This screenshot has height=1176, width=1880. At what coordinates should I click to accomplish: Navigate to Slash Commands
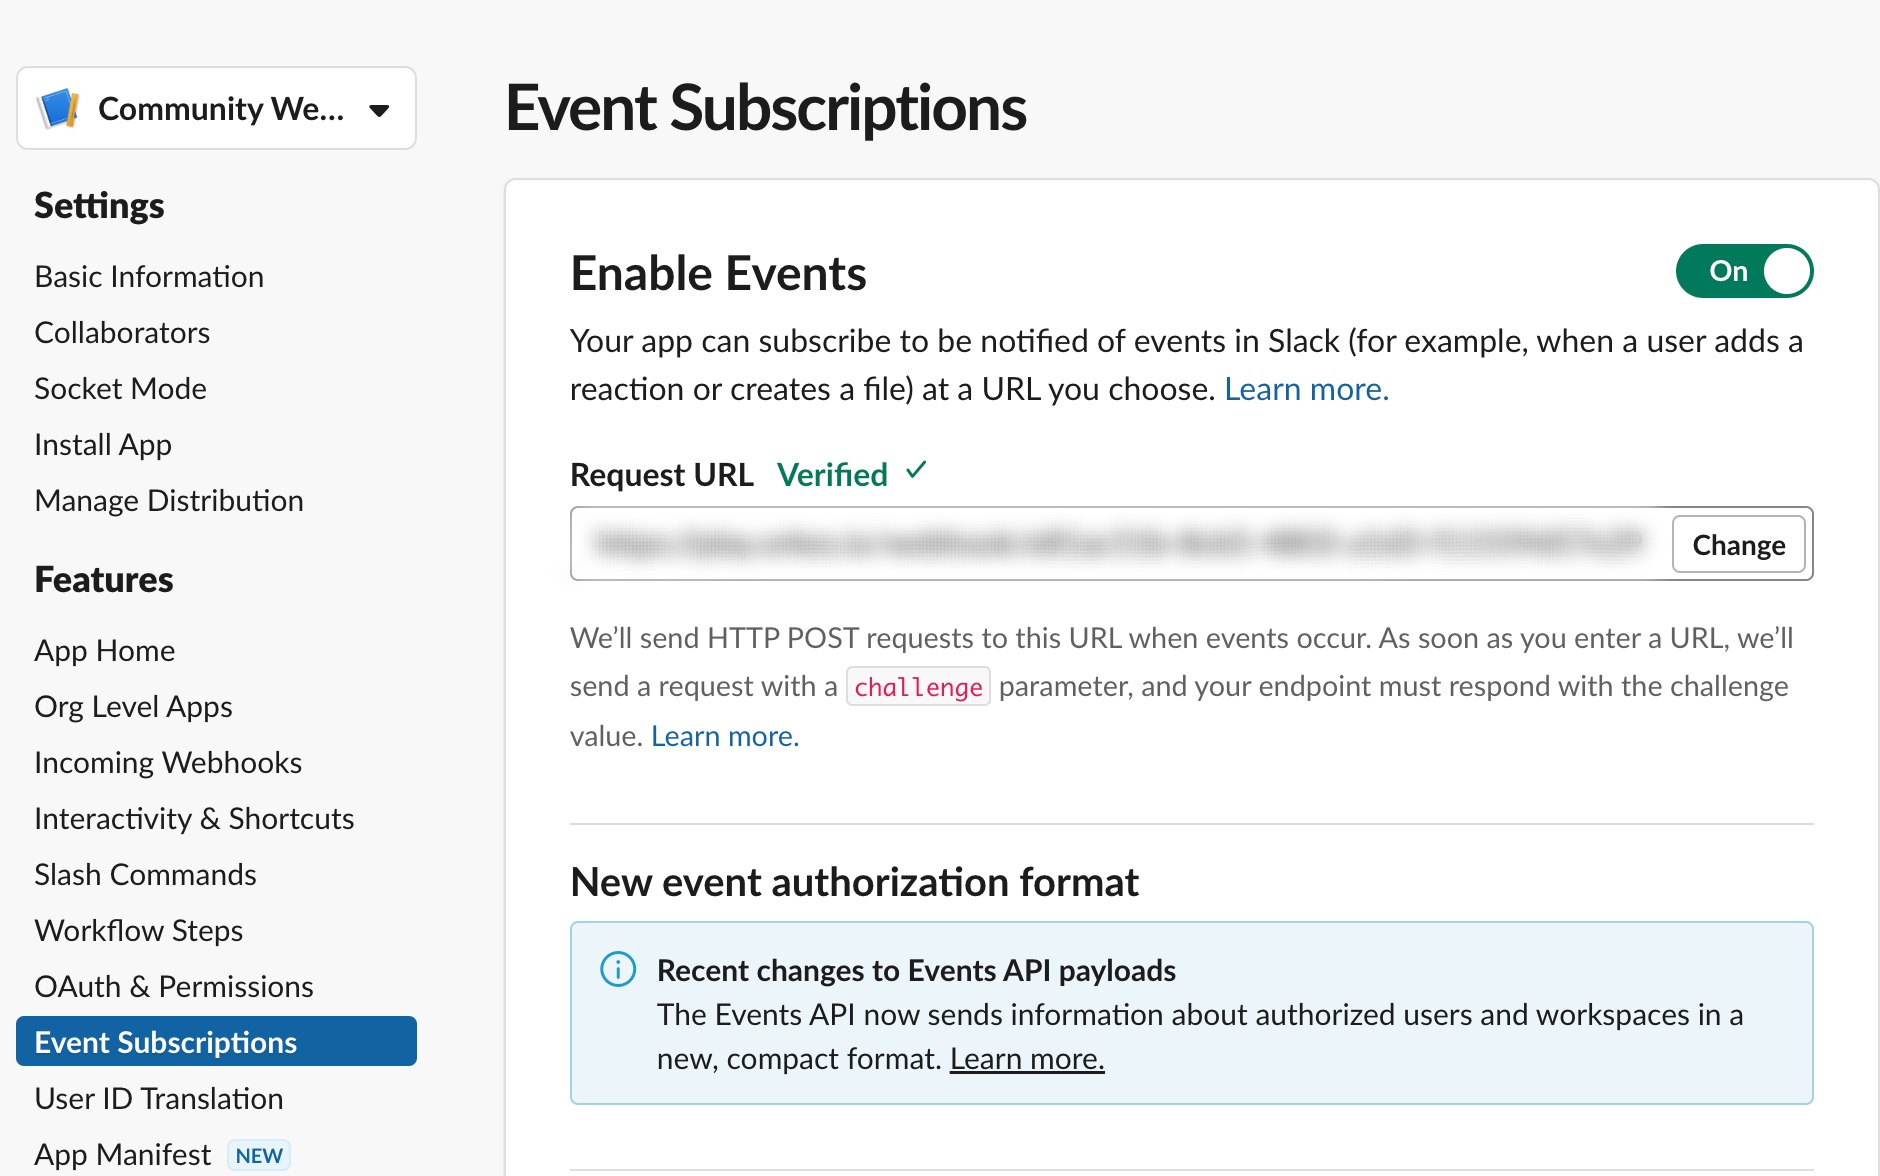point(145,874)
